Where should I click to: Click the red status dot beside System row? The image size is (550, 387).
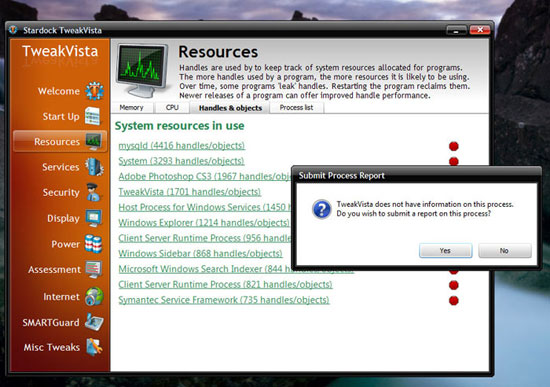click(x=454, y=161)
